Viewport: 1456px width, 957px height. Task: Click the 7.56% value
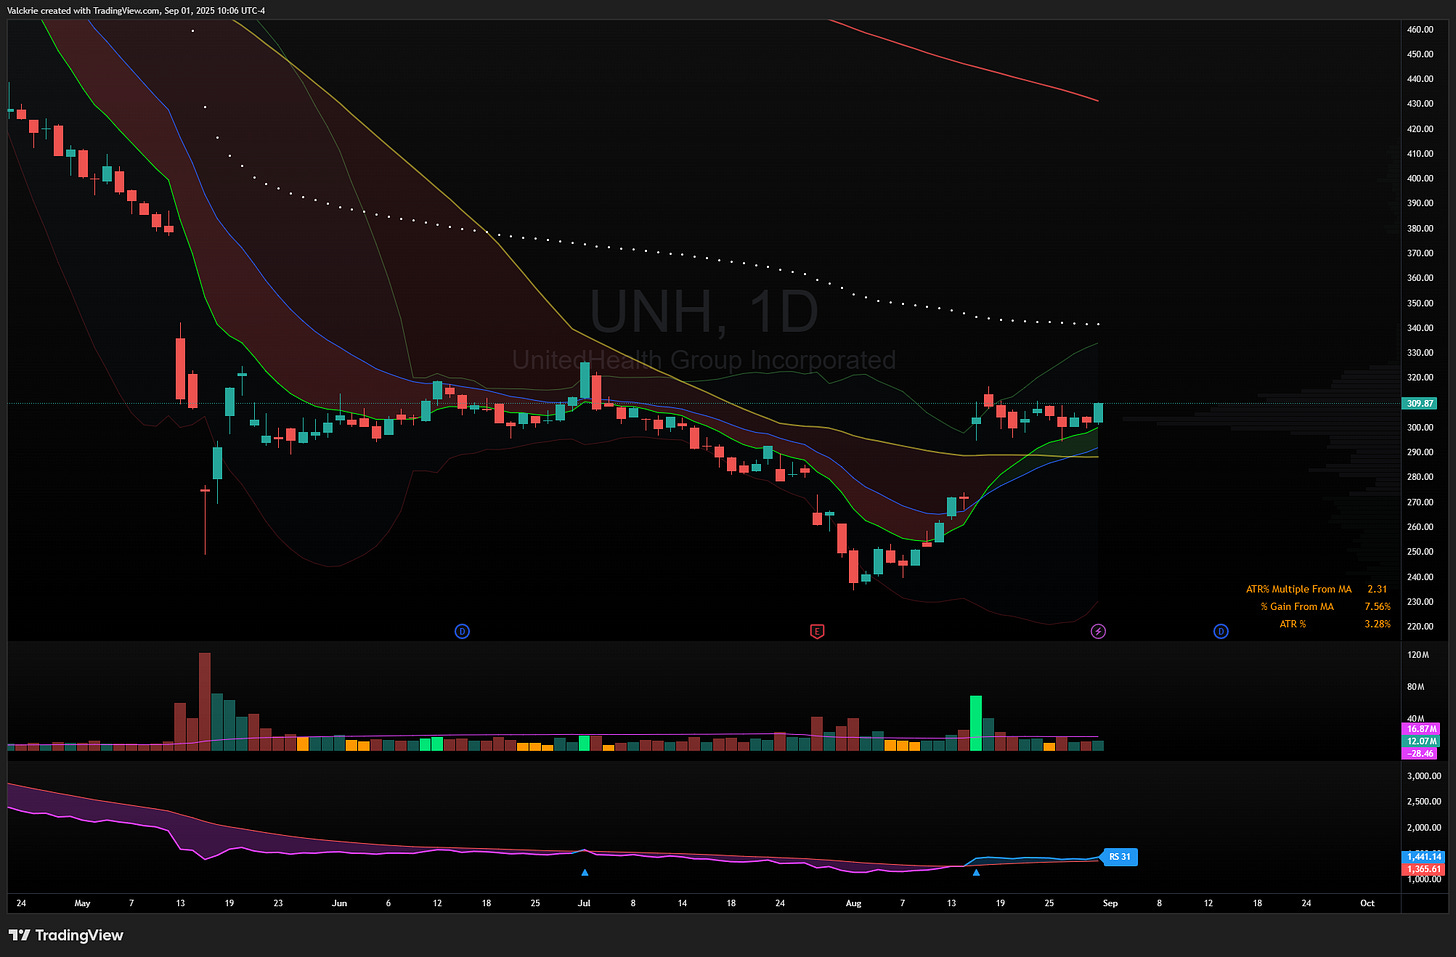point(1378,606)
